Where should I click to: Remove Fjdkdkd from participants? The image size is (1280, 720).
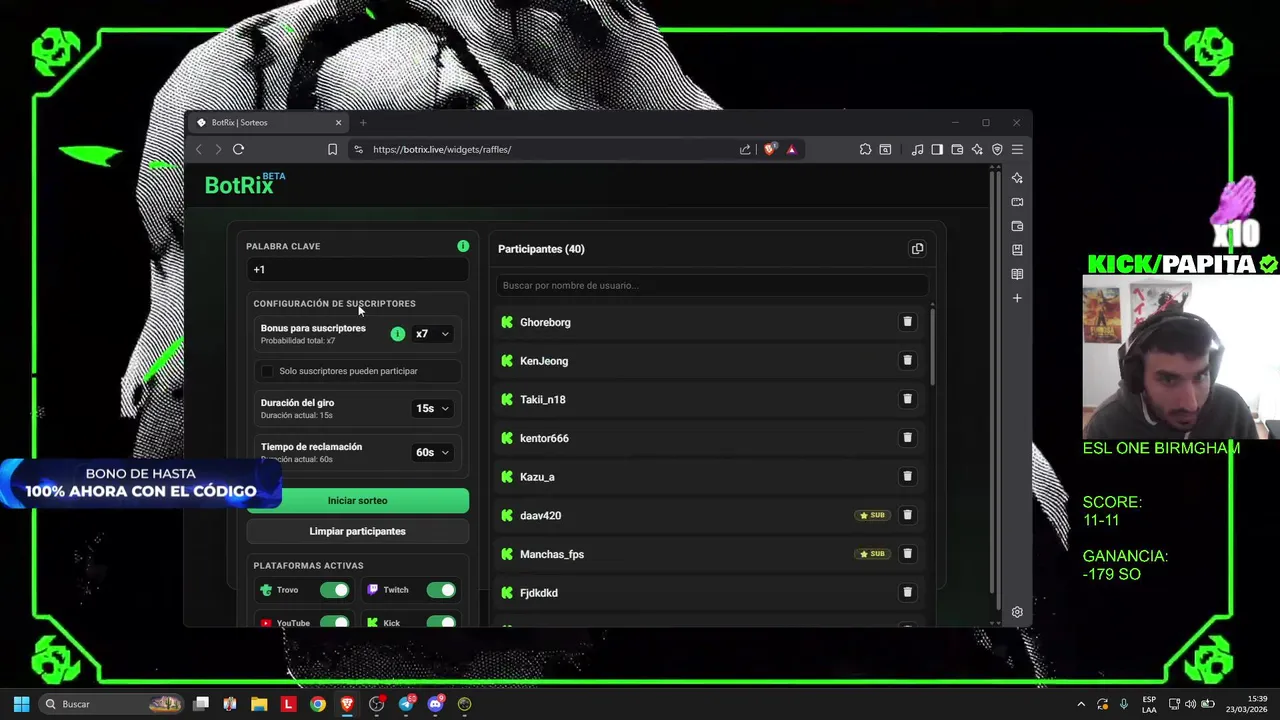click(907, 592)
